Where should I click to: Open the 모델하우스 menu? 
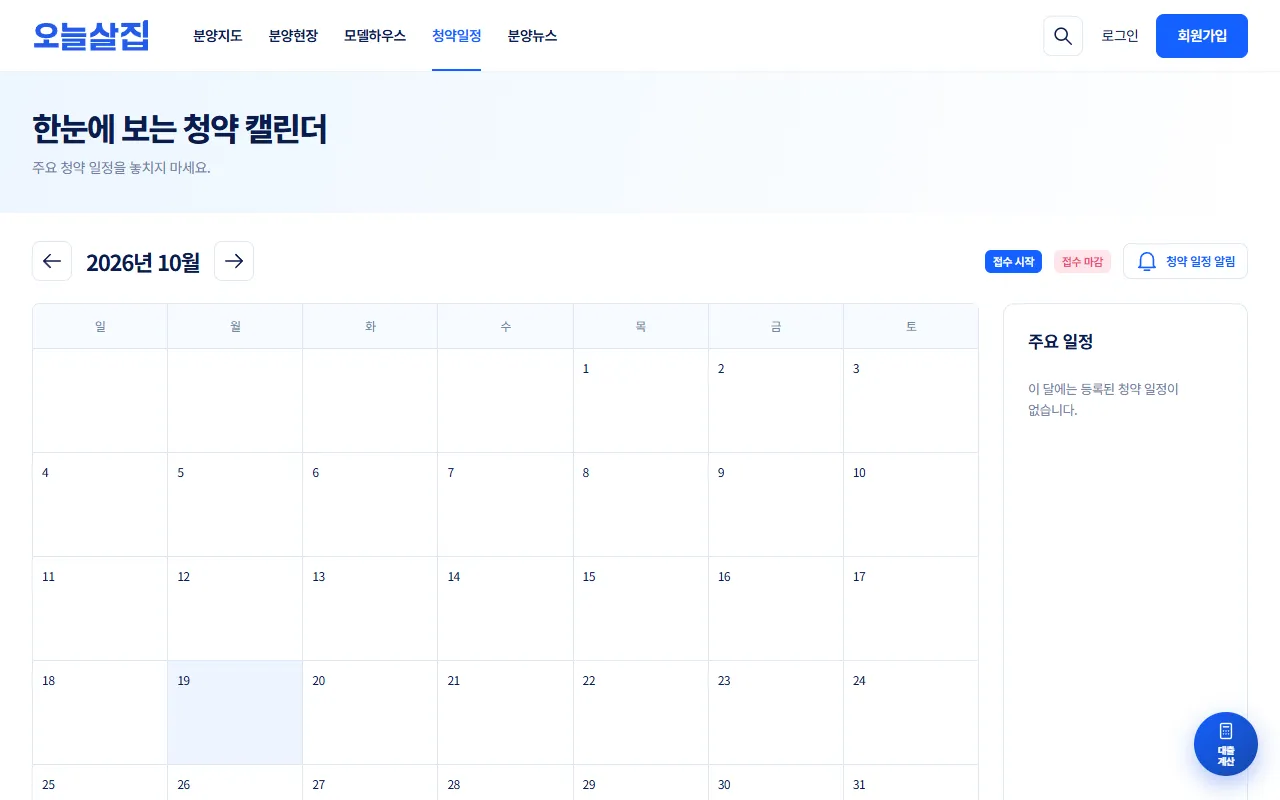(x=375, y=36)
